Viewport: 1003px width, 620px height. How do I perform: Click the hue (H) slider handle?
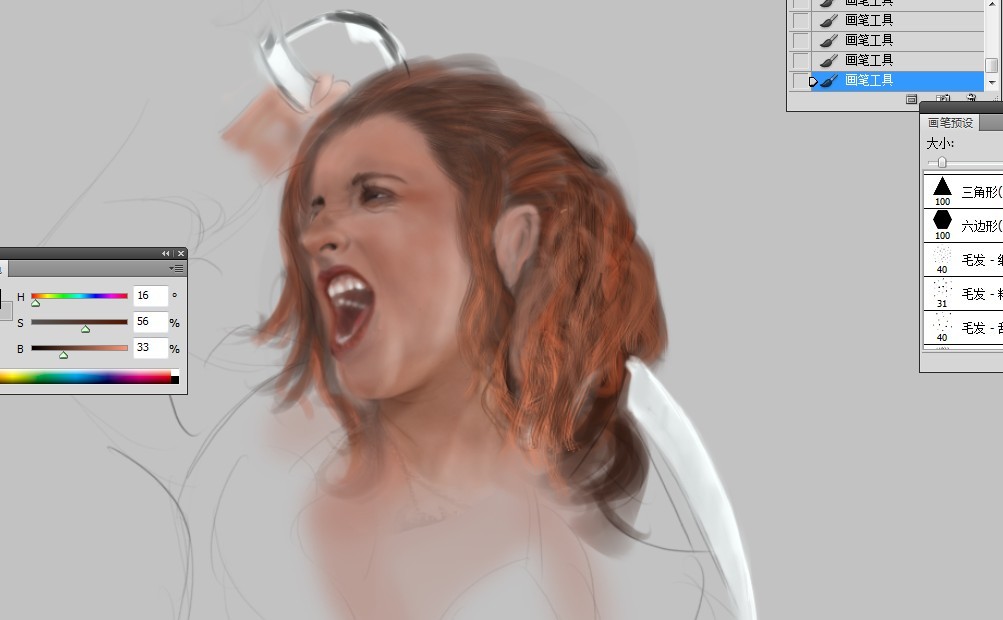(36, 303)
